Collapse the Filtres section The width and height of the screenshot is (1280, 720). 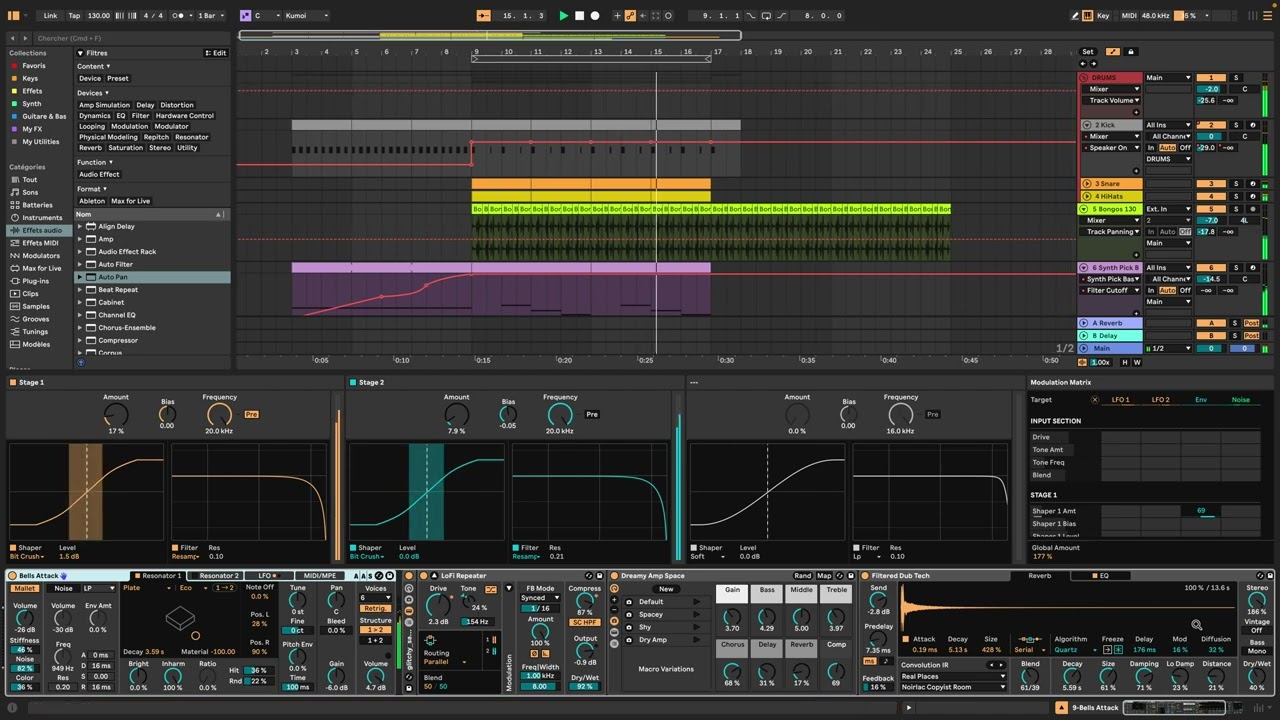(x=80, y=53)
